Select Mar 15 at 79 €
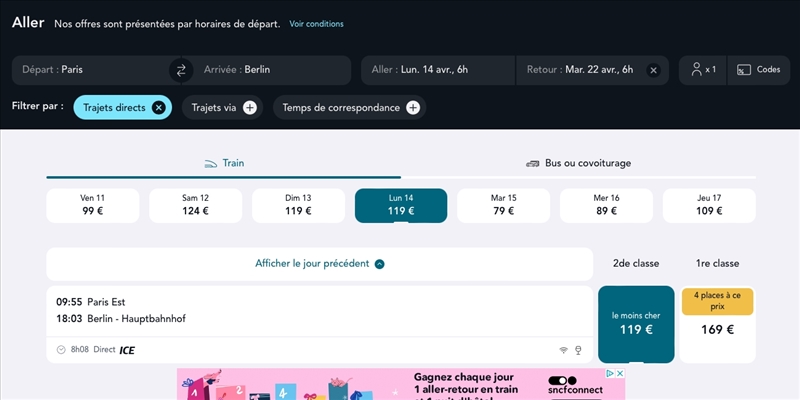The height and width of the screenshot is (400, 800). pyautogui.click(x=504, y=206)
